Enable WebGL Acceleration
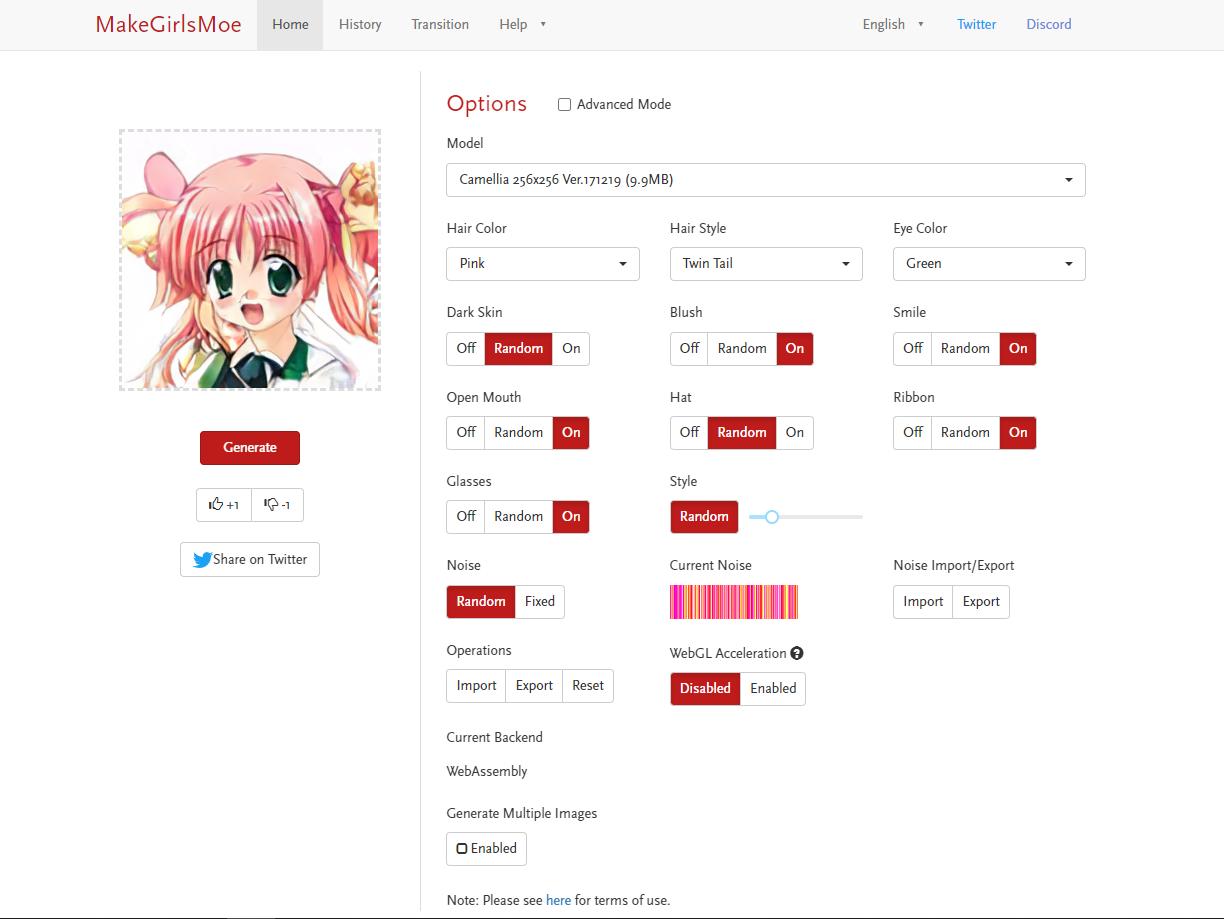 coord(772,688)
